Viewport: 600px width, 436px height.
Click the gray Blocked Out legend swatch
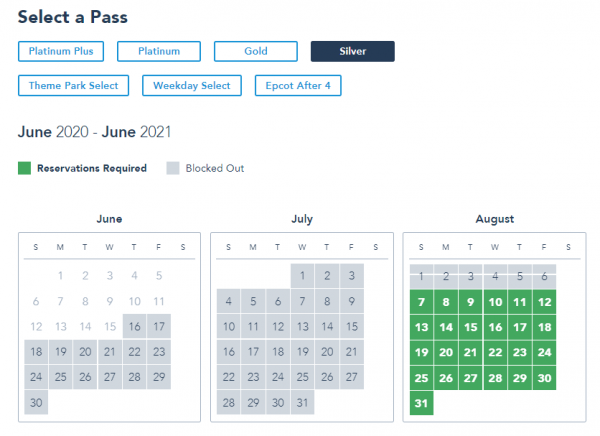click(173, 168)
